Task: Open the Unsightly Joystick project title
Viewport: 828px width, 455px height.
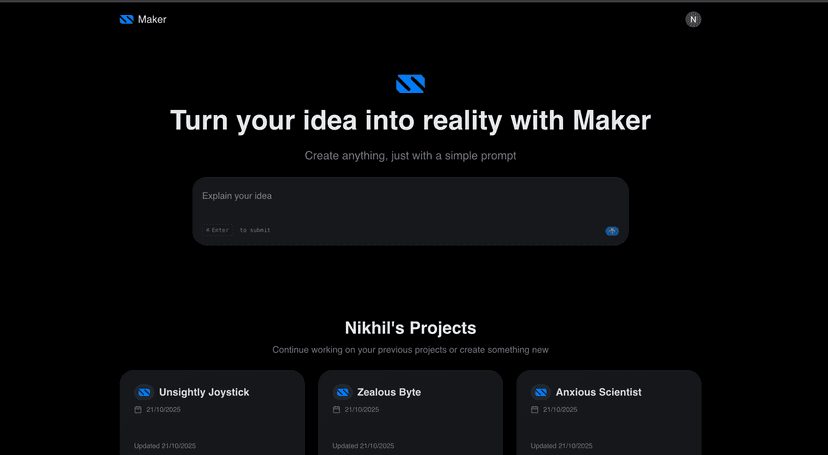Action: tap(204, 392)
